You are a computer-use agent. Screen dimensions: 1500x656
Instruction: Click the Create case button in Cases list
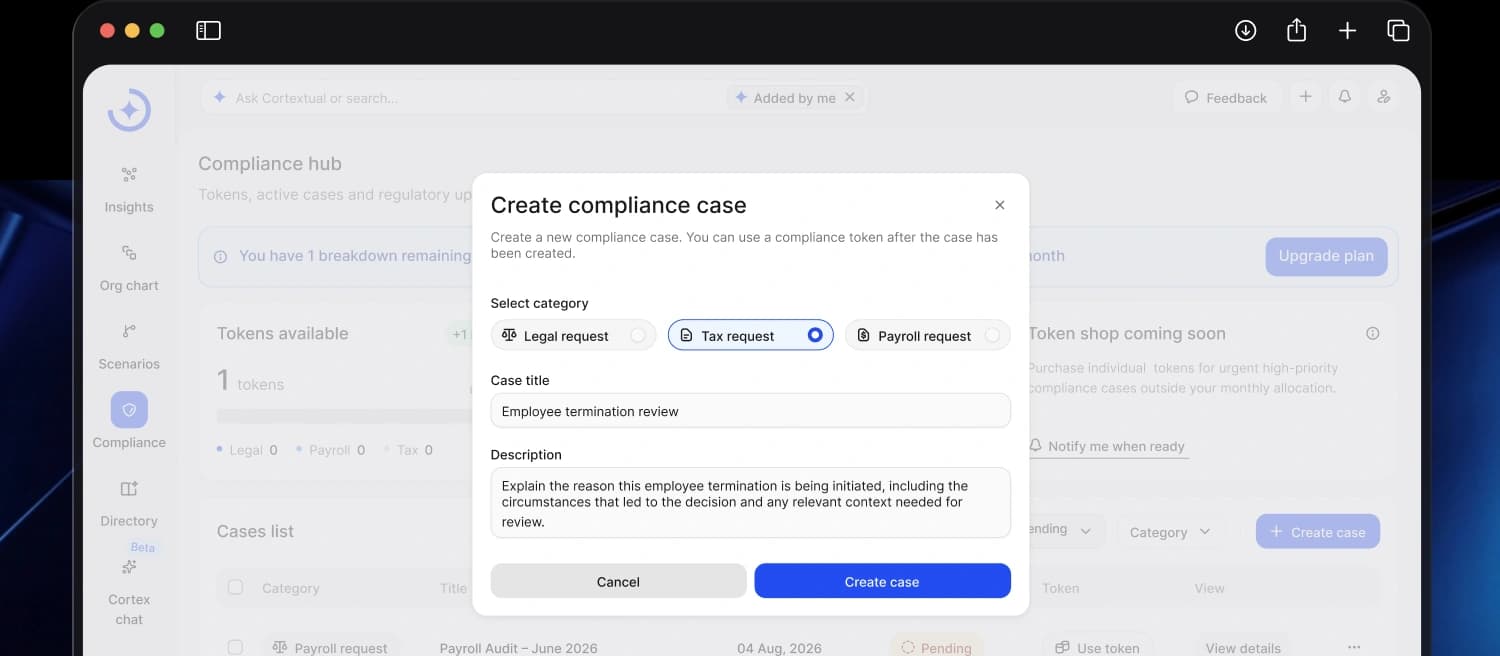click(1318, 532)
